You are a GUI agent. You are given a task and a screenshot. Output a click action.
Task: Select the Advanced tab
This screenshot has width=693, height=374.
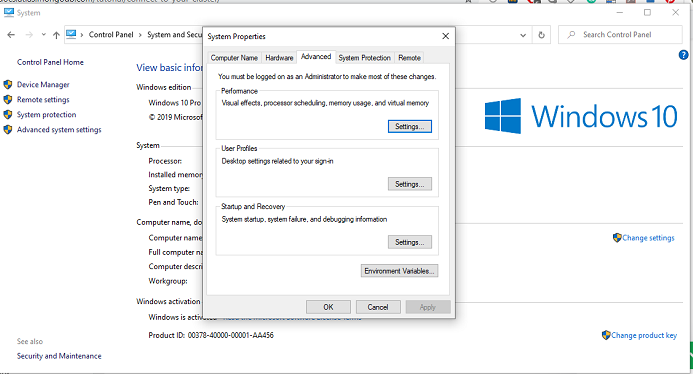tap(316, 57)
